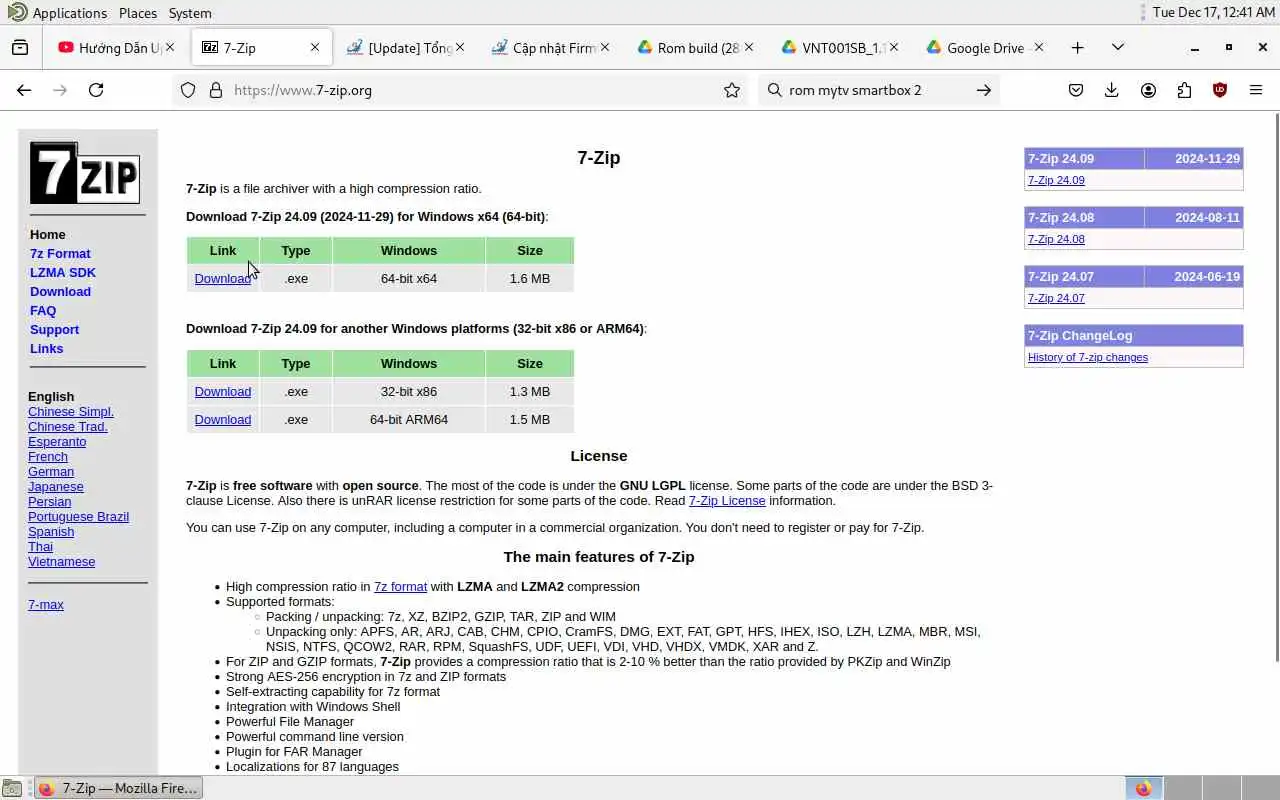Open the 7-Zip License link
1280x800 pixels.
click(x=727, y=501)
